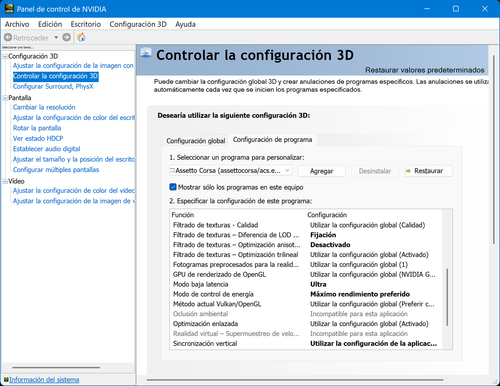Image resolution: width=500 pixels, height=386 pixels.
Task: Toggle Mostrar sólo los programas en este equipo
Action: tap(173, 187)
